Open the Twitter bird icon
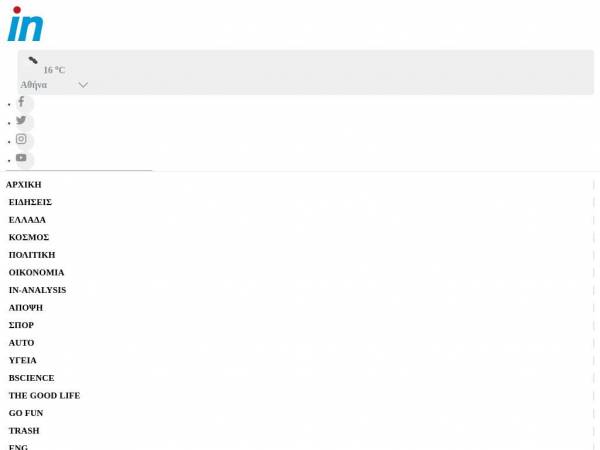 coord(21,120)
